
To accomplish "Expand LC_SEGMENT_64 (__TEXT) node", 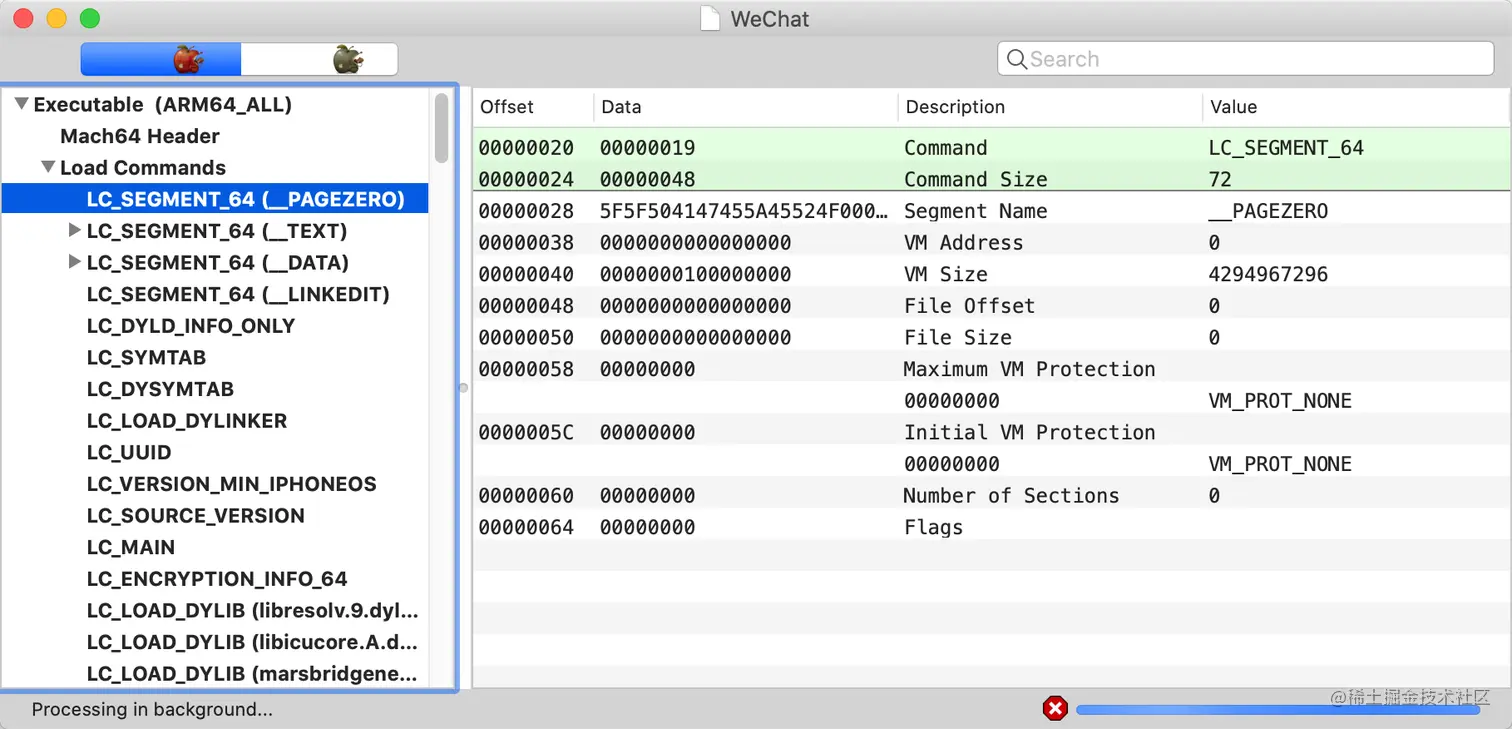I will tap(74, 230).
